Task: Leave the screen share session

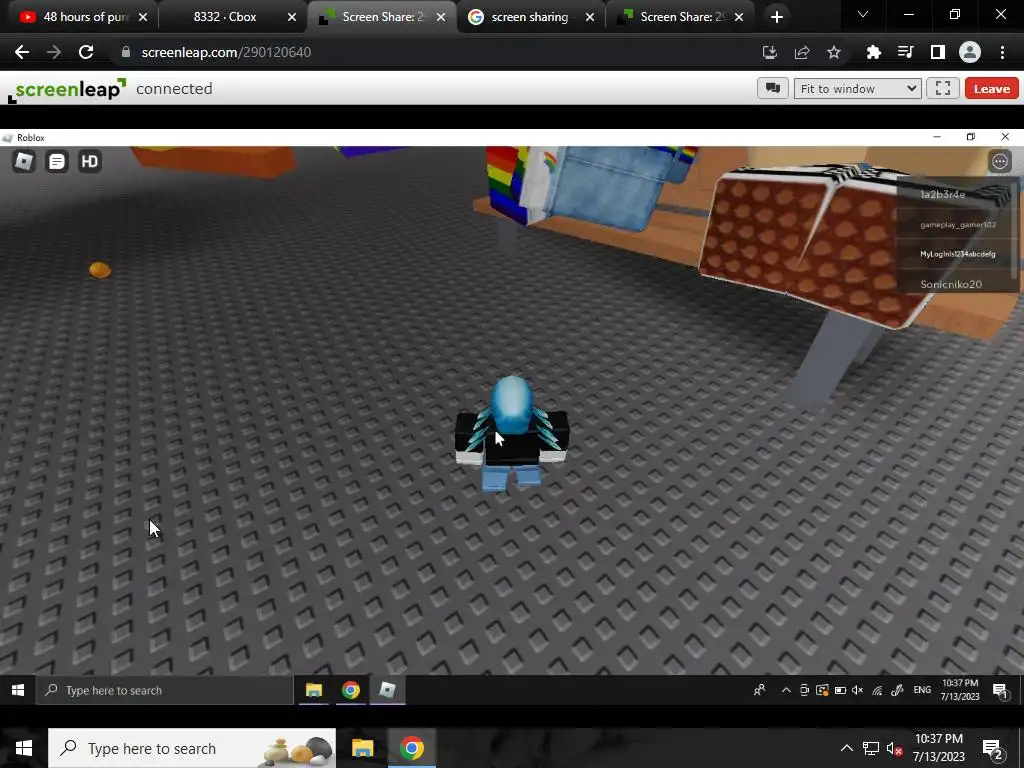Action: (991, 88)
